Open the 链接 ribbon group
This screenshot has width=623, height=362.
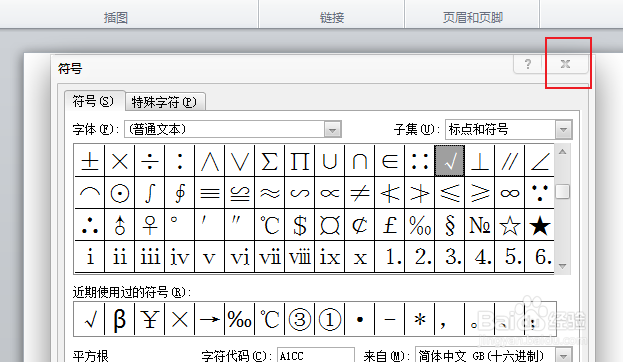pos(332,17)
